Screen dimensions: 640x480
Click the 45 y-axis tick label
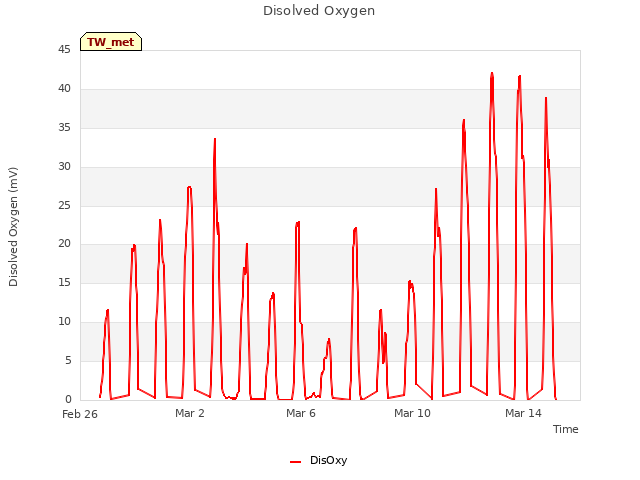(64, 49)
